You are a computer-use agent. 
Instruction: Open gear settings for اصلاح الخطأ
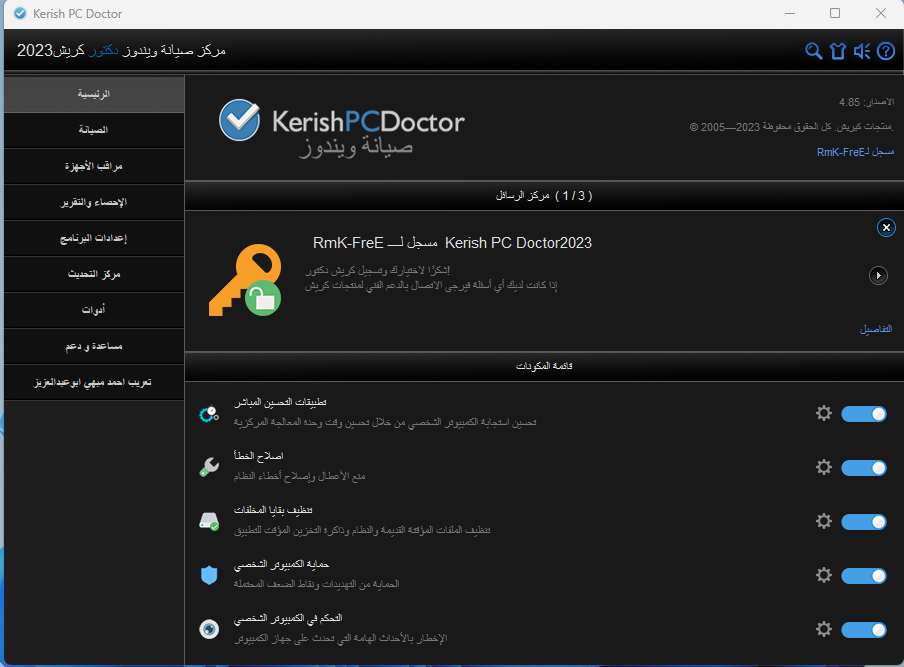pos(824,467)
